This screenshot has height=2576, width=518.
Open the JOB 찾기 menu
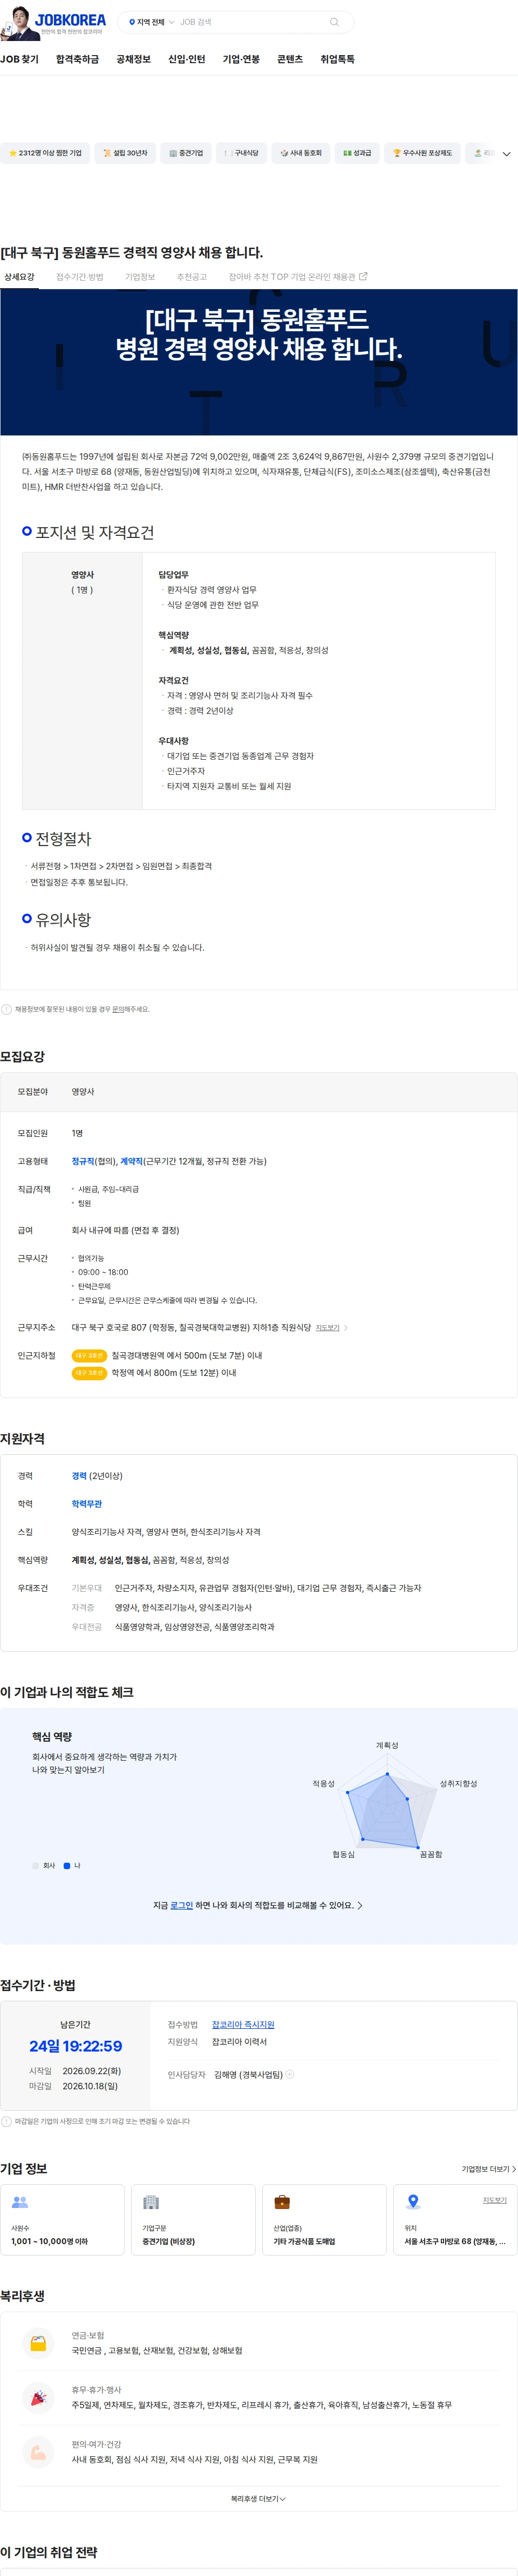(19, 59)
